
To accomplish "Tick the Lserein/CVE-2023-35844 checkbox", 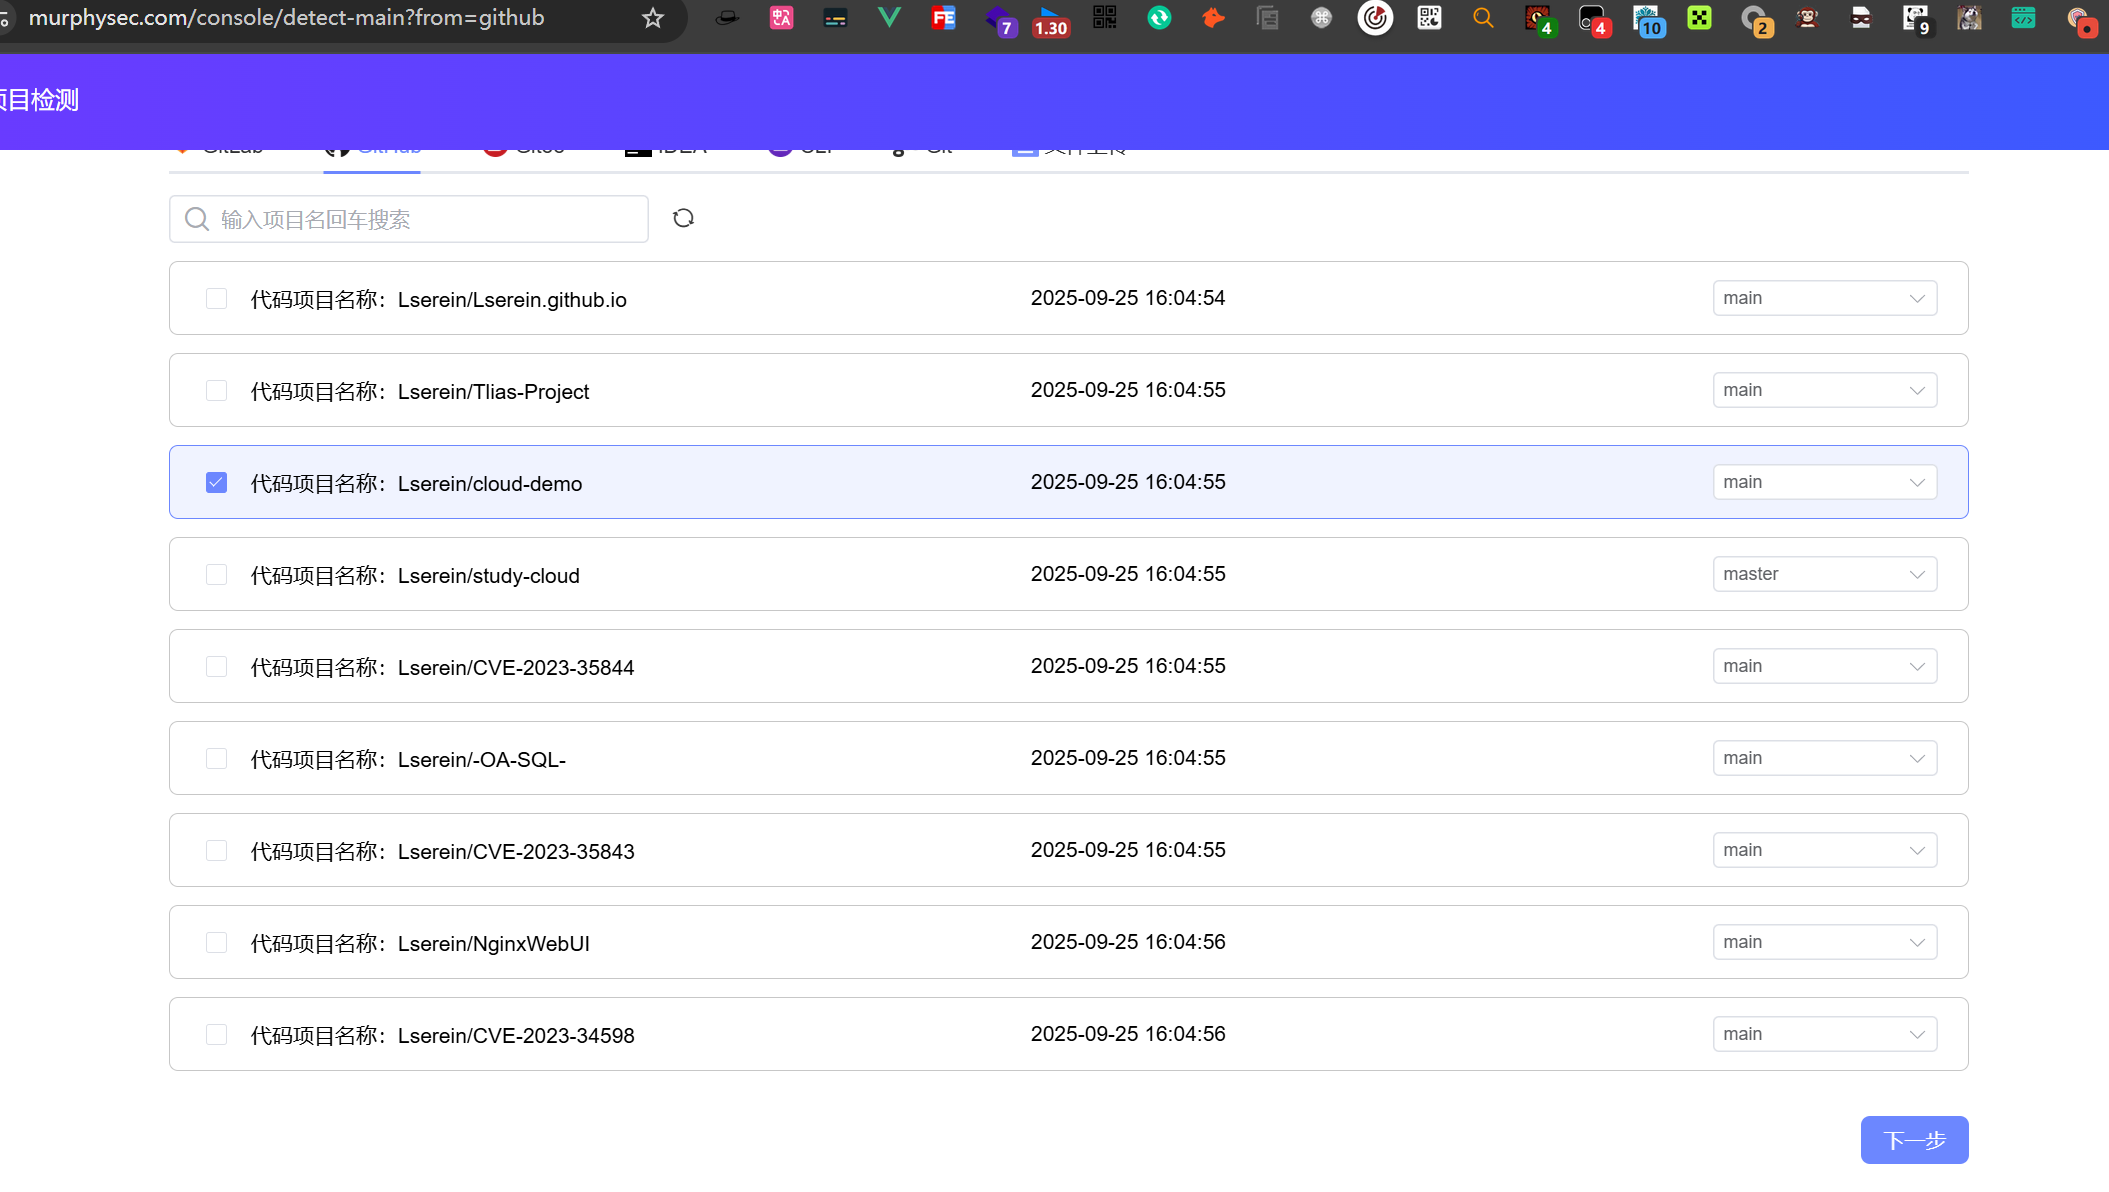I will (216, 667).
